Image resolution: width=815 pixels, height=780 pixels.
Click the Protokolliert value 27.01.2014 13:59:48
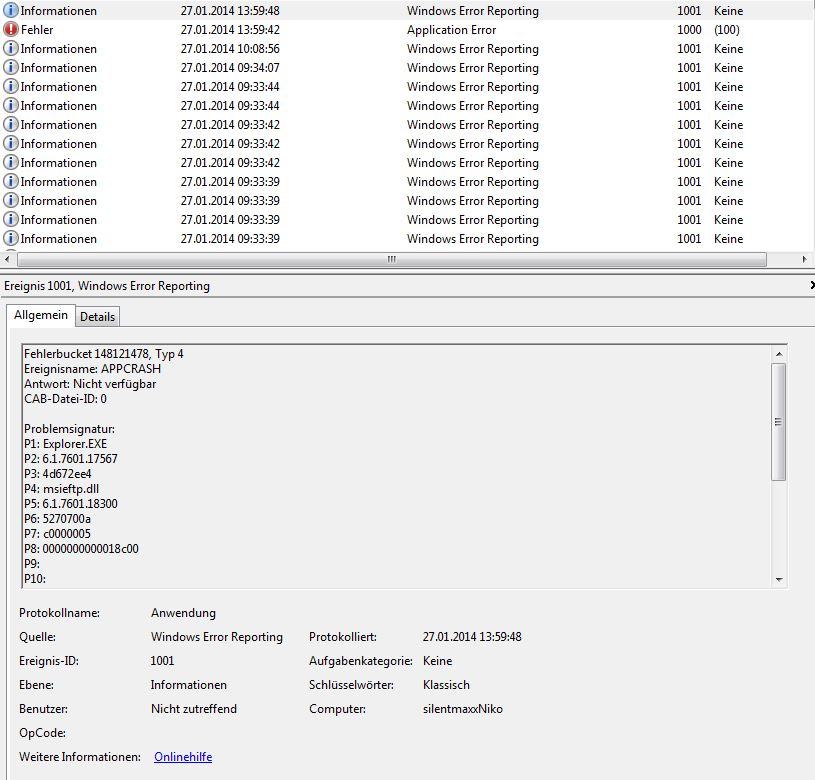point(472,637)
